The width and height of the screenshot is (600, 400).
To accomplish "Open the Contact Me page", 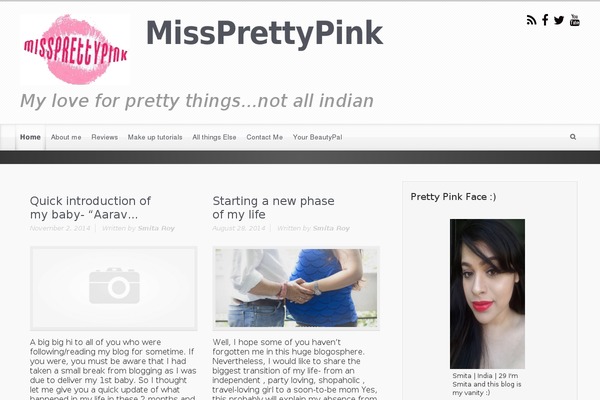I will [264, 137].
